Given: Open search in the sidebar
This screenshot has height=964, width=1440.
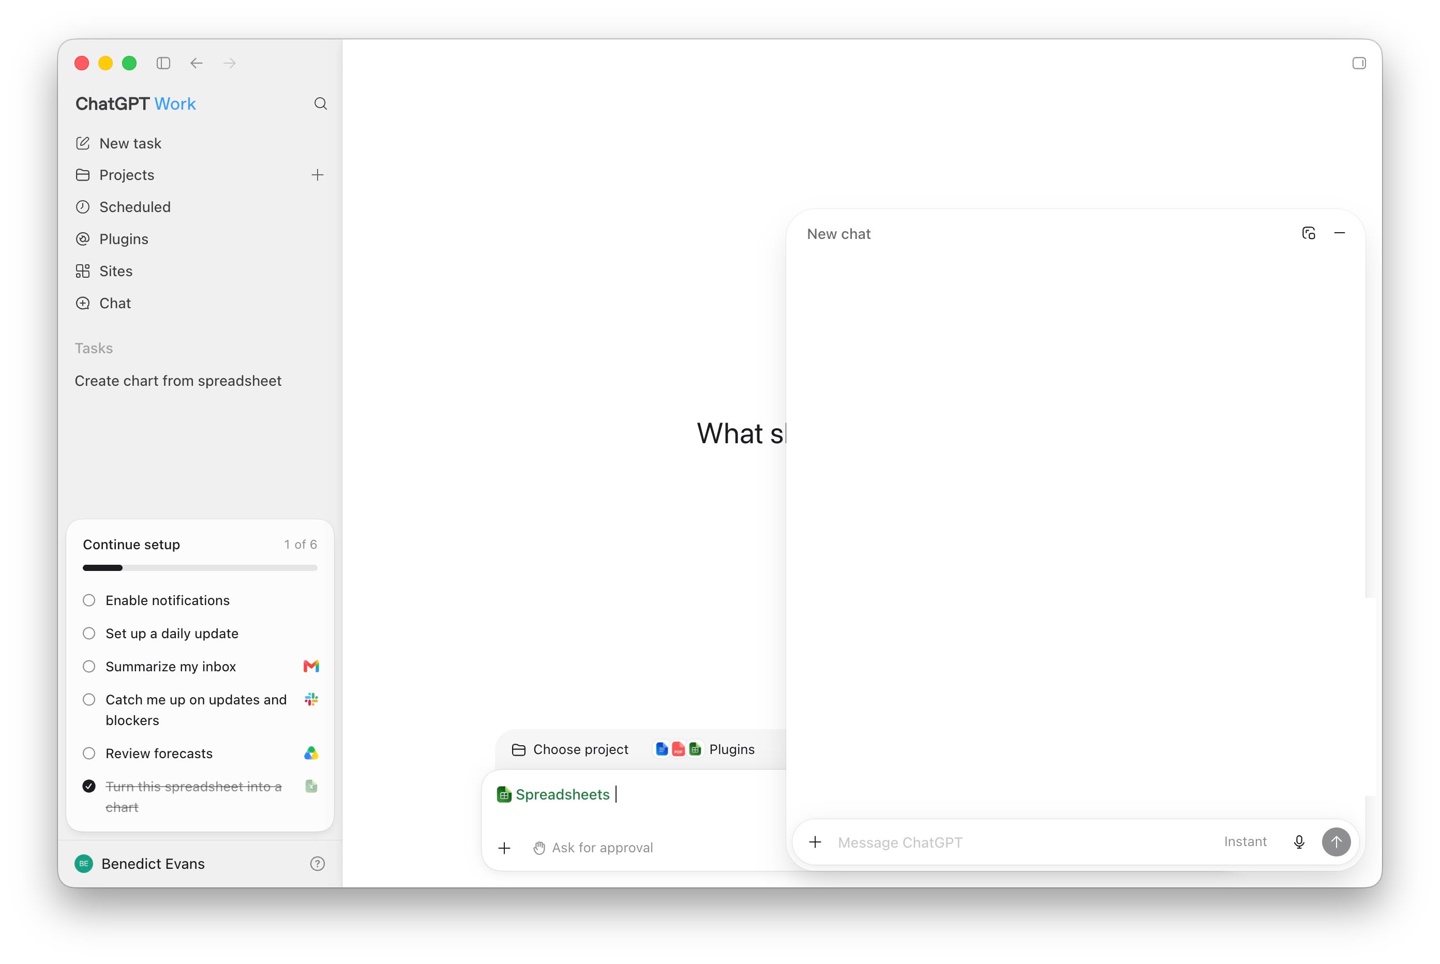Looking at the screenshot, I should [x=320, y=104].
